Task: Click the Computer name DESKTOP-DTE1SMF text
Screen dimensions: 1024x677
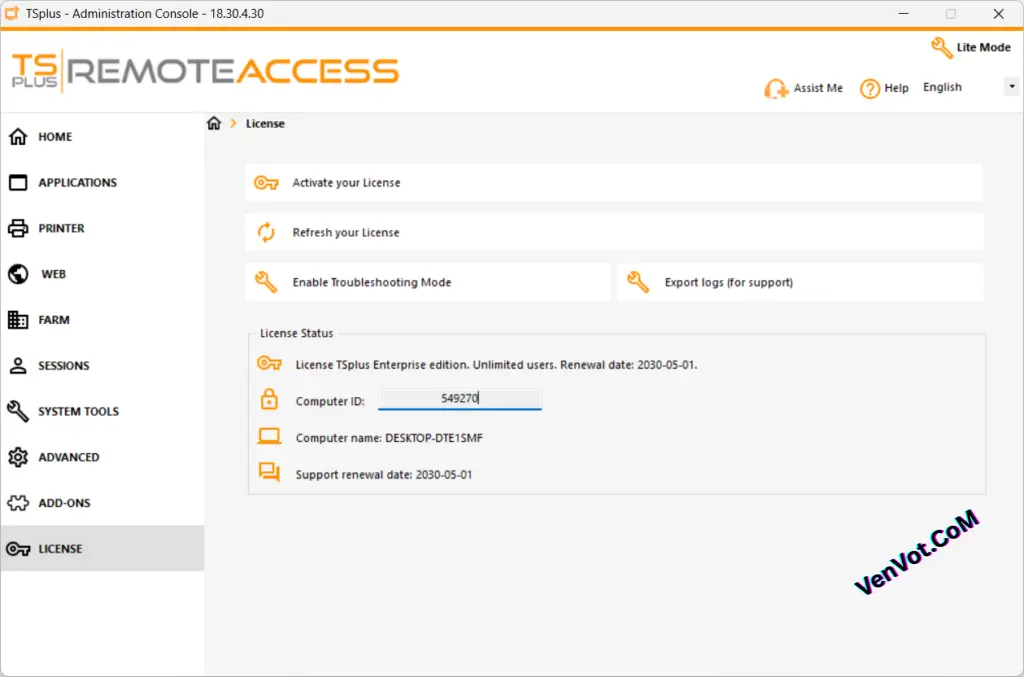Action: (x=389, y=438)
